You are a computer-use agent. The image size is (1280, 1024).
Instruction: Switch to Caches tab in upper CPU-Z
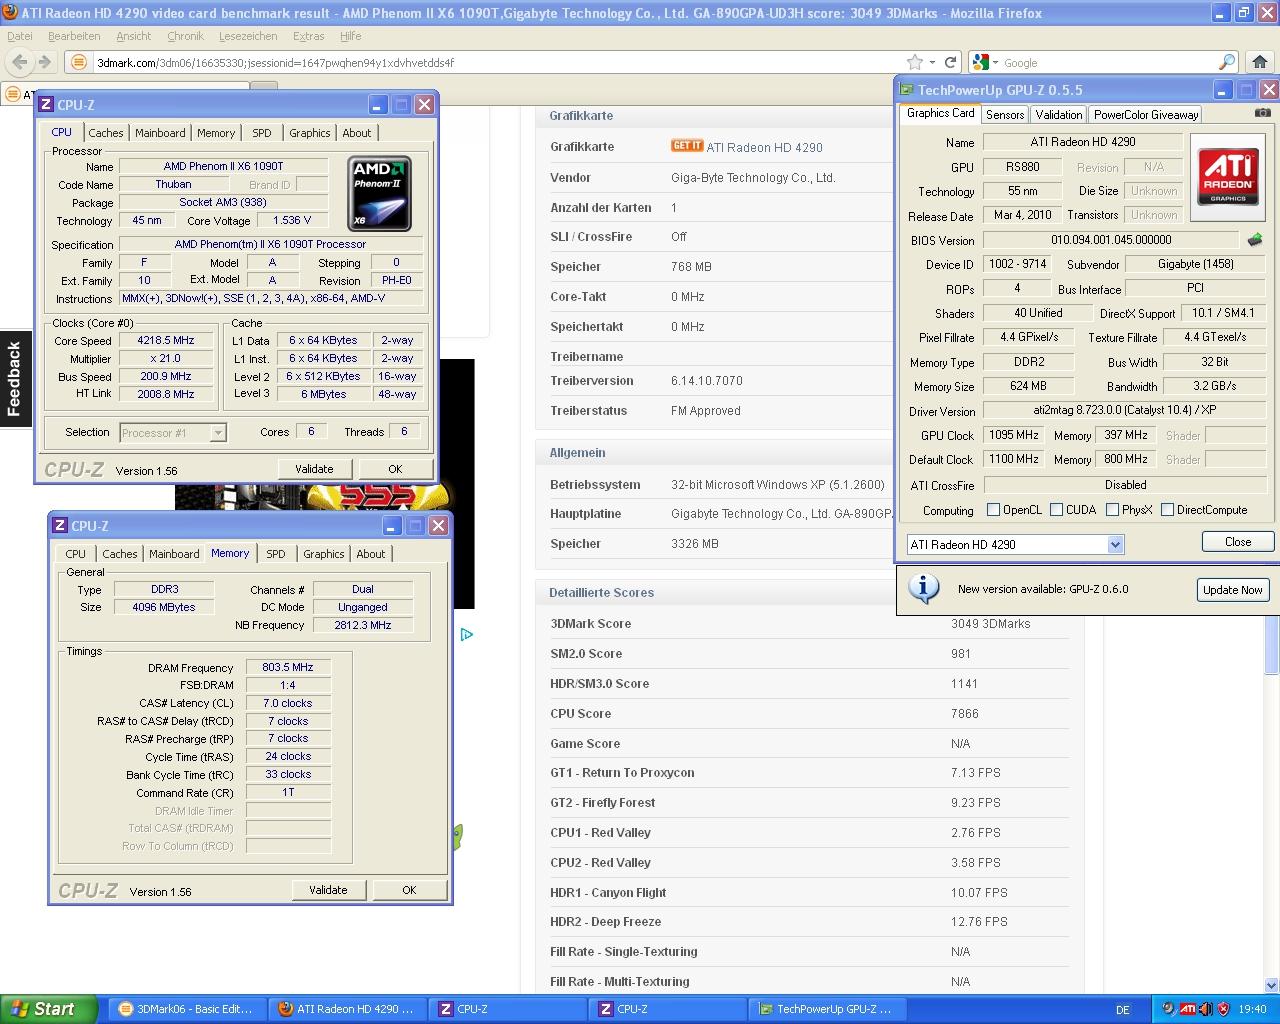click(x=106, y=133)
